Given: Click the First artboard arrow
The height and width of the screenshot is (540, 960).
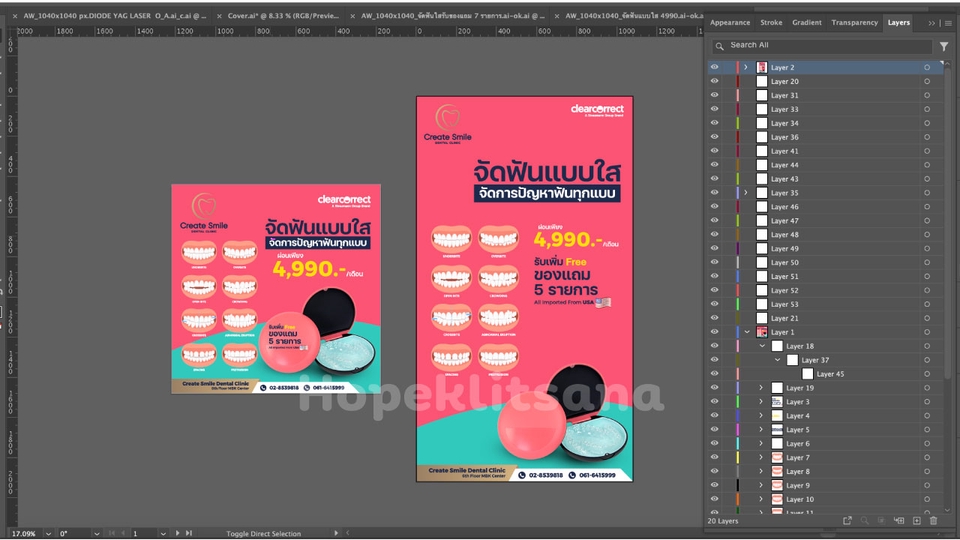Looking at the screenshot, I should point(111,533).
